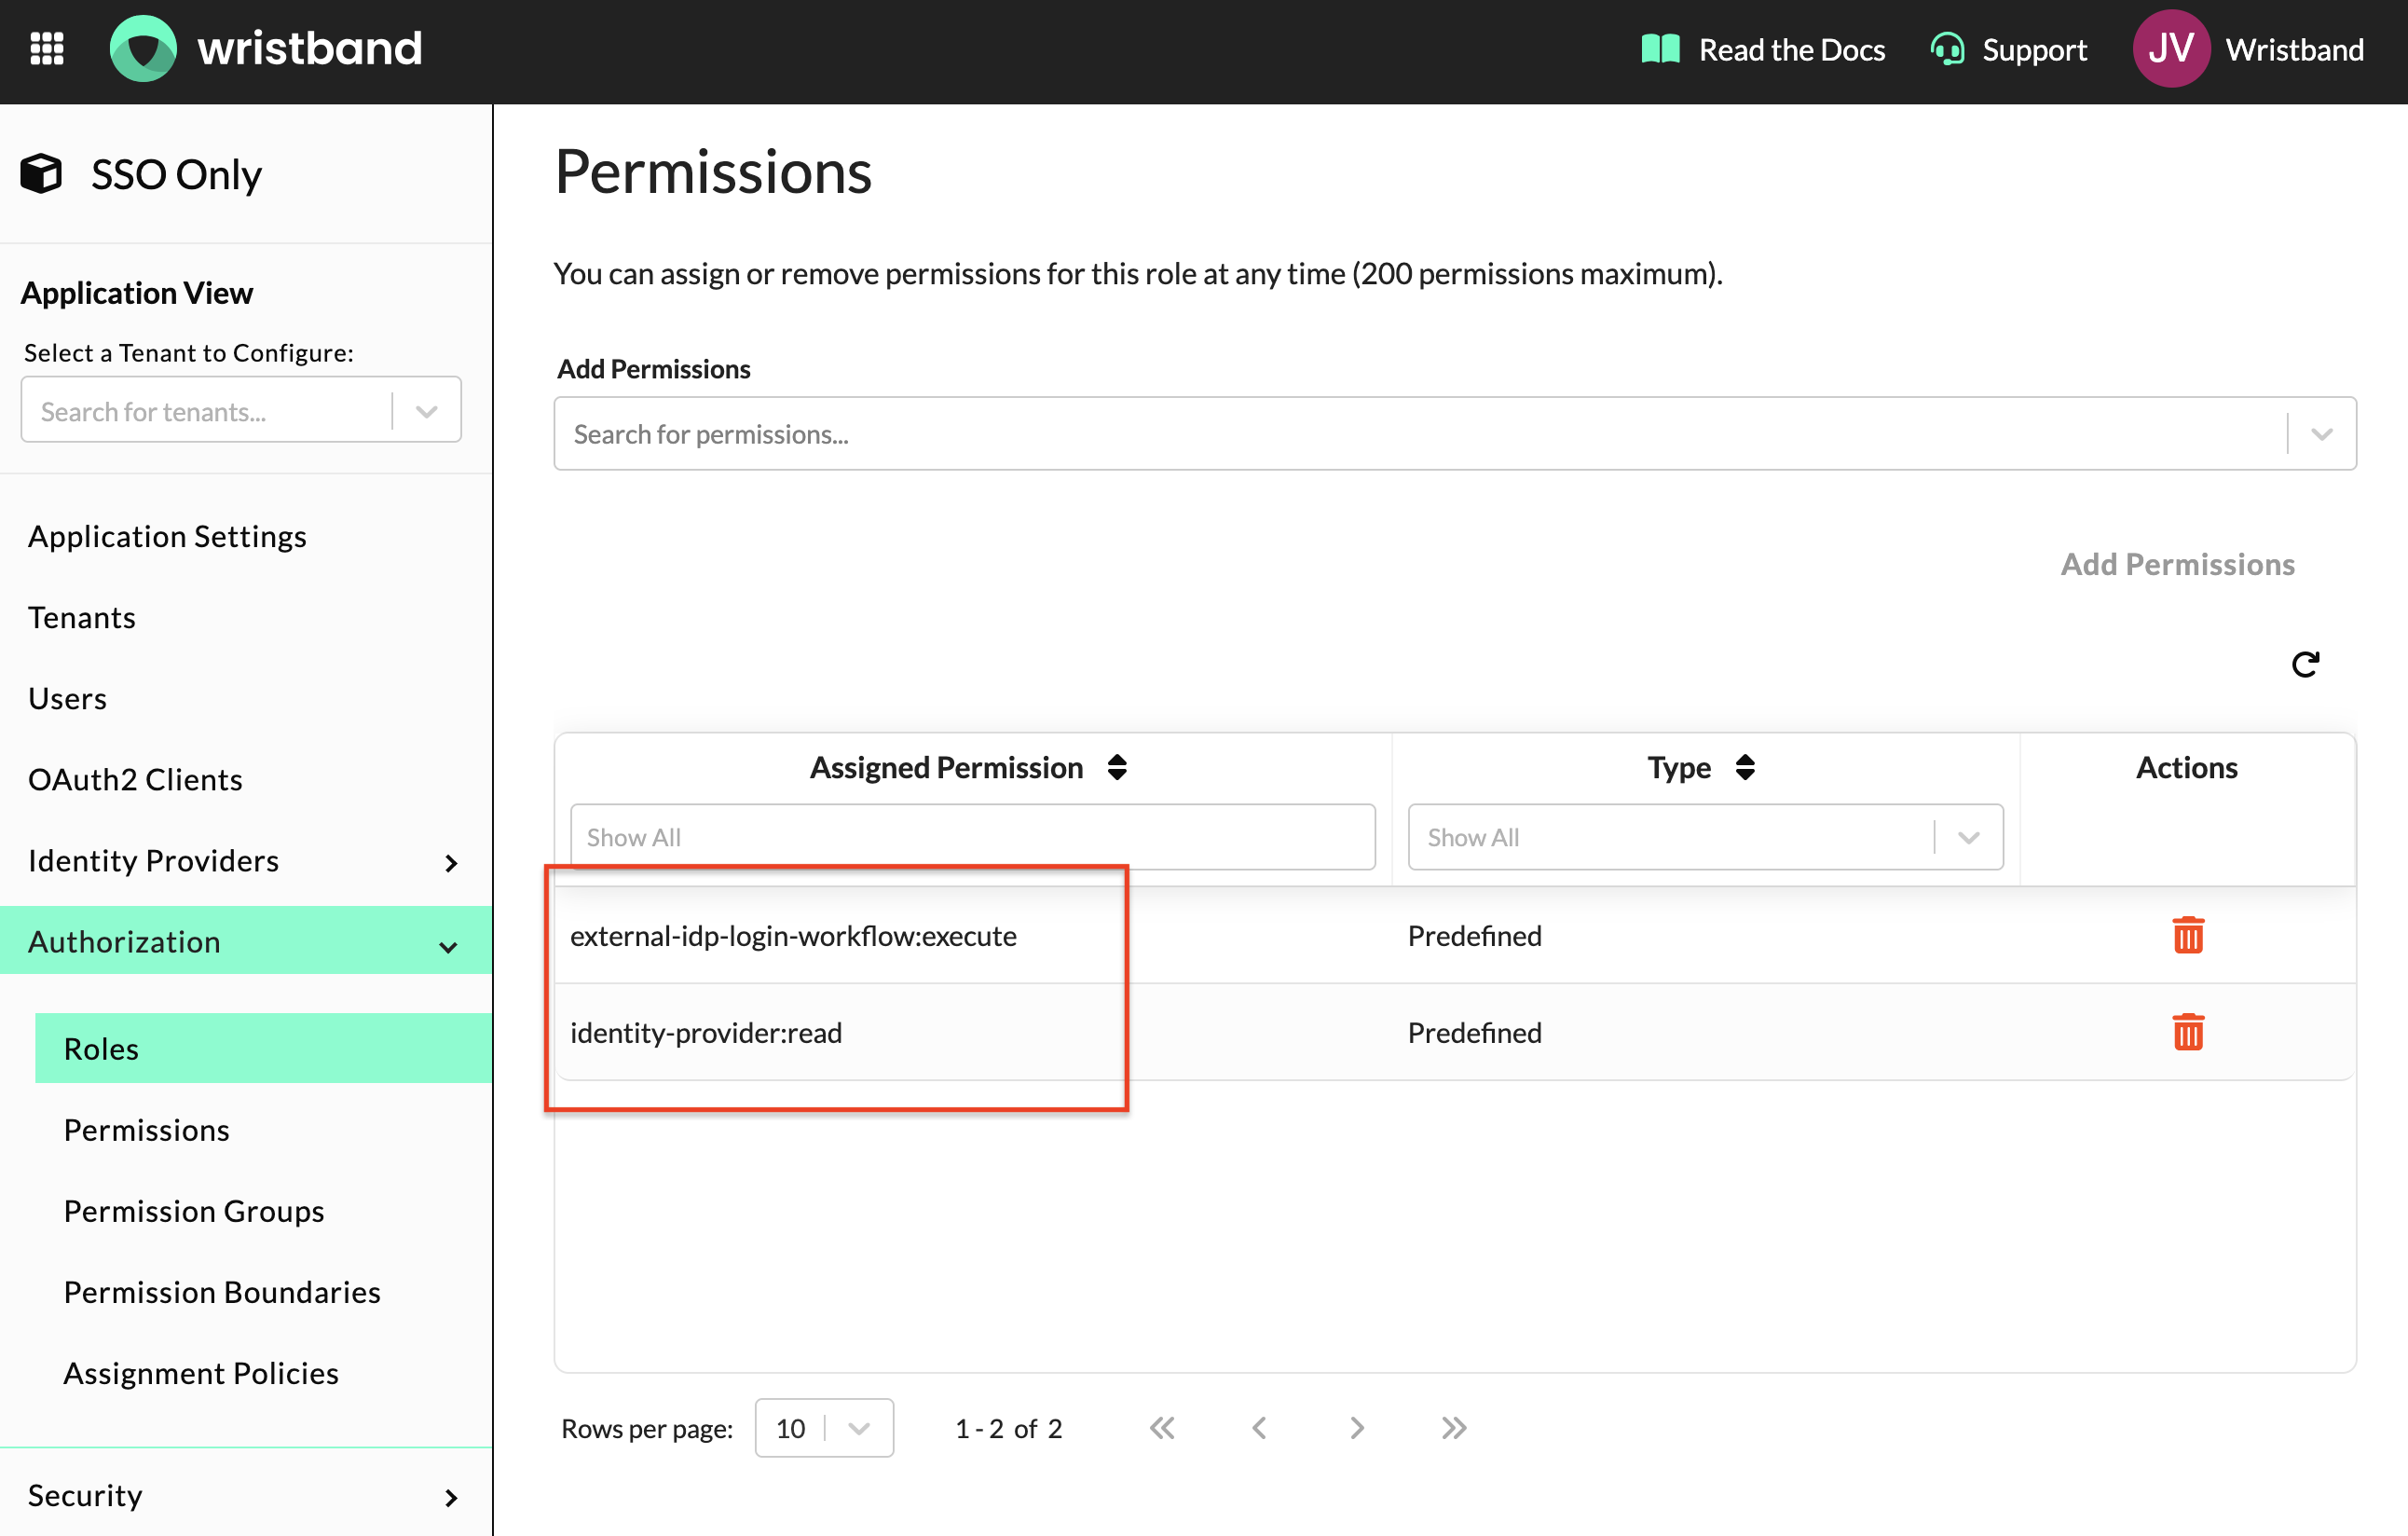Screen dimensions: 2408x1536
Task: Go to the next results page
Action: 1356,1428
